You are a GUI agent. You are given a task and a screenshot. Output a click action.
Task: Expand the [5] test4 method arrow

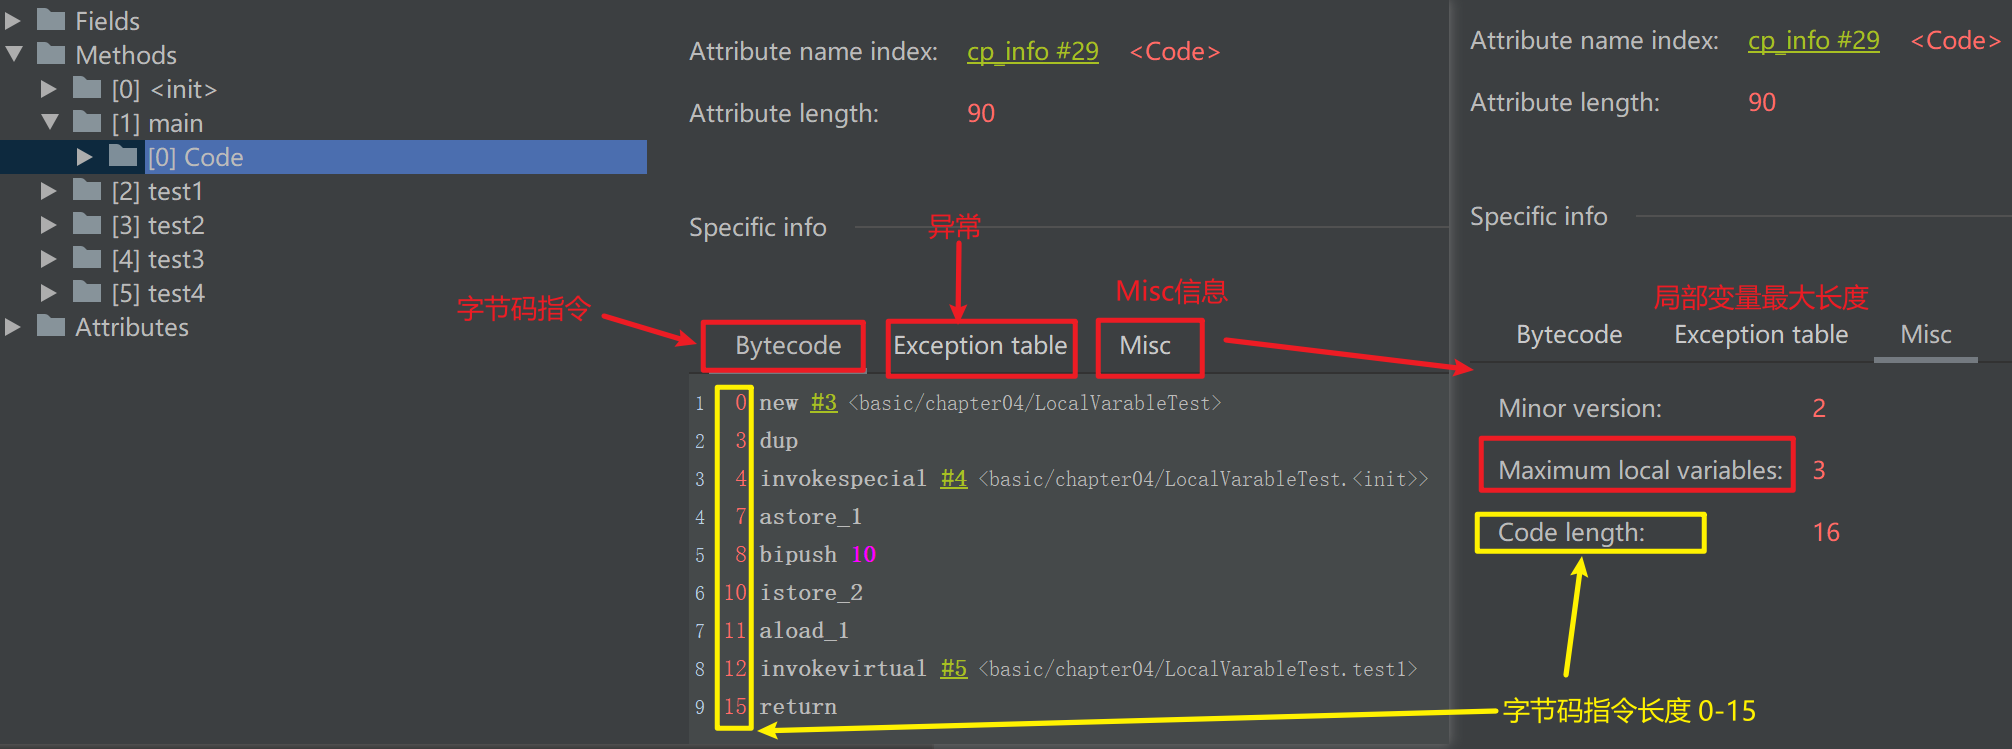point(49,293)
